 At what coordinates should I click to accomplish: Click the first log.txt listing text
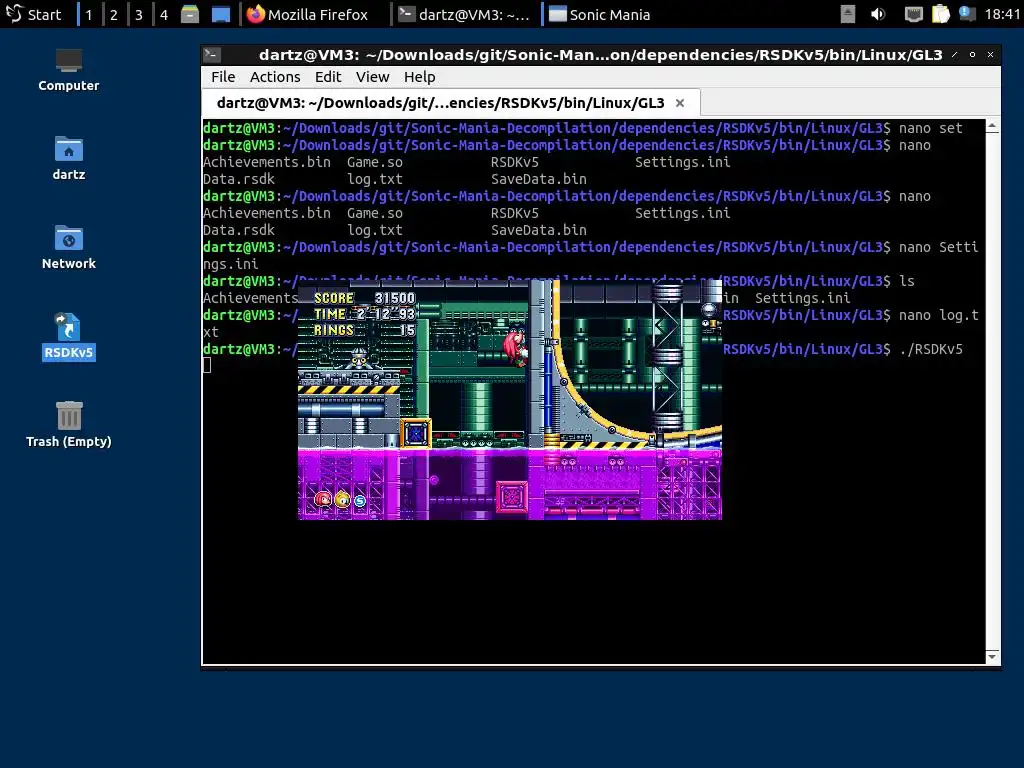pos(375,179)
